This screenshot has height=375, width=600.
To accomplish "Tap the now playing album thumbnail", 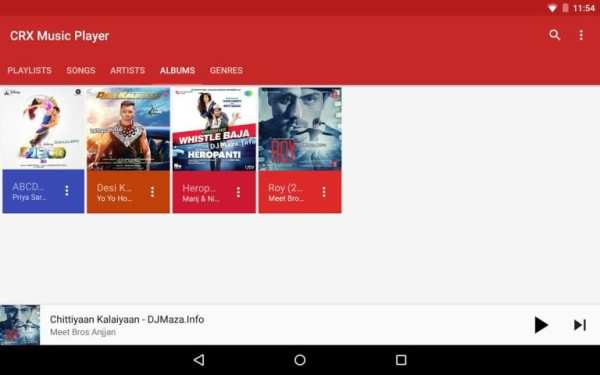I will [x=20, y=325].
